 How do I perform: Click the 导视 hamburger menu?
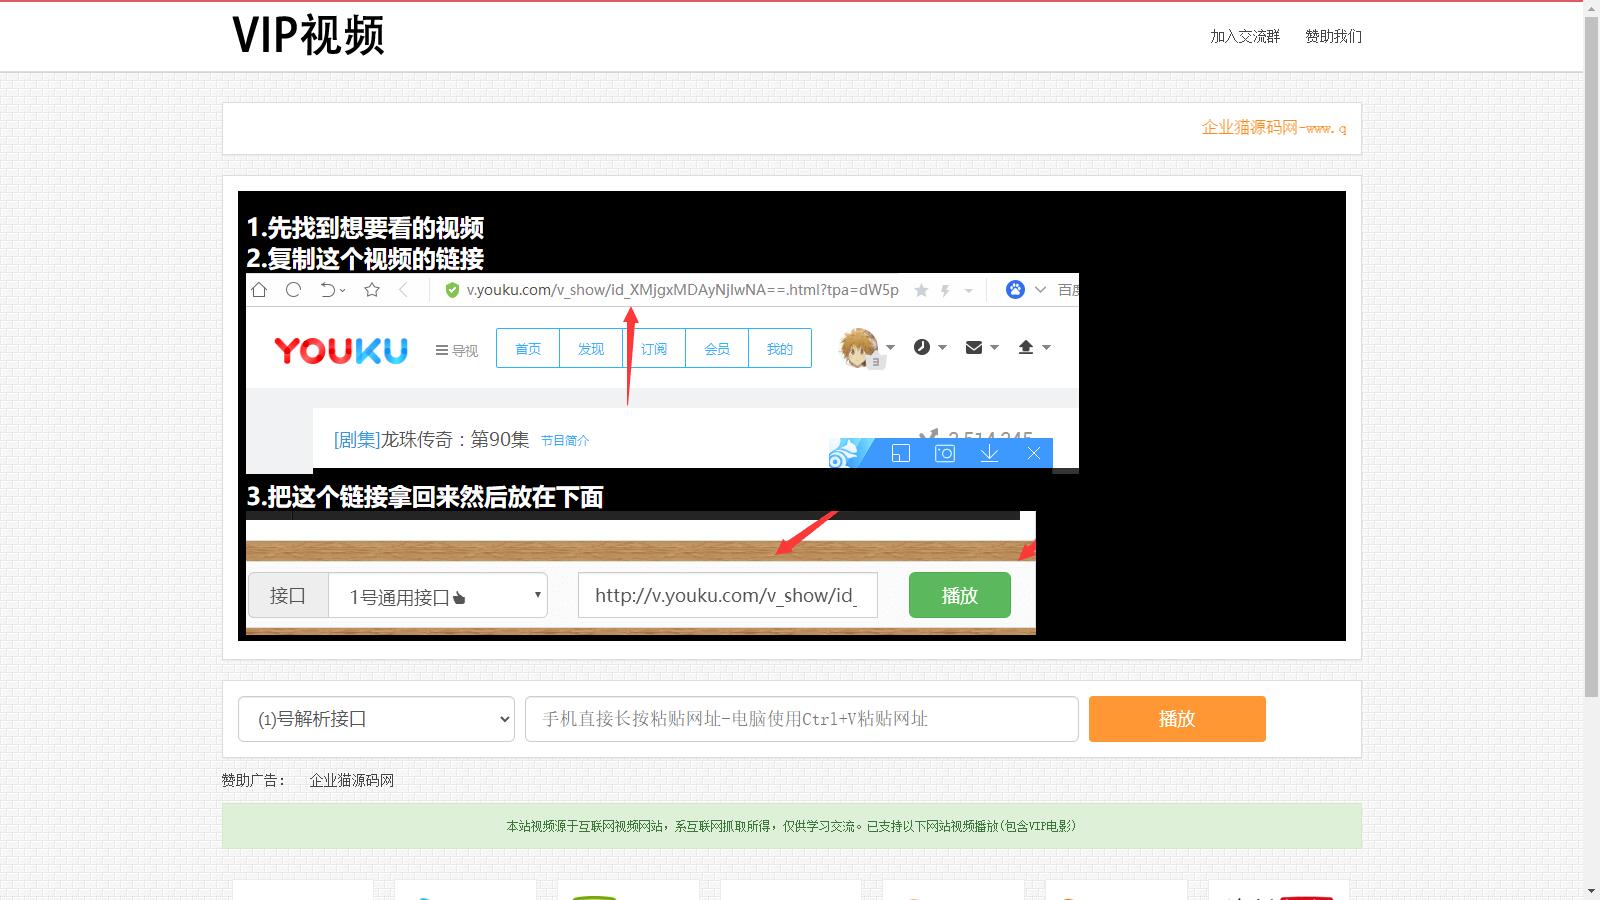click(x=457, y=350)
